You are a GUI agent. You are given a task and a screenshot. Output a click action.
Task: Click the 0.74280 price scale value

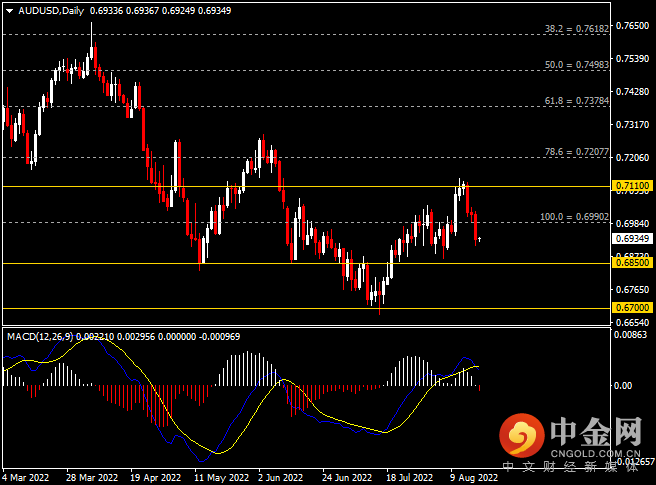click(x=632, y=92)
